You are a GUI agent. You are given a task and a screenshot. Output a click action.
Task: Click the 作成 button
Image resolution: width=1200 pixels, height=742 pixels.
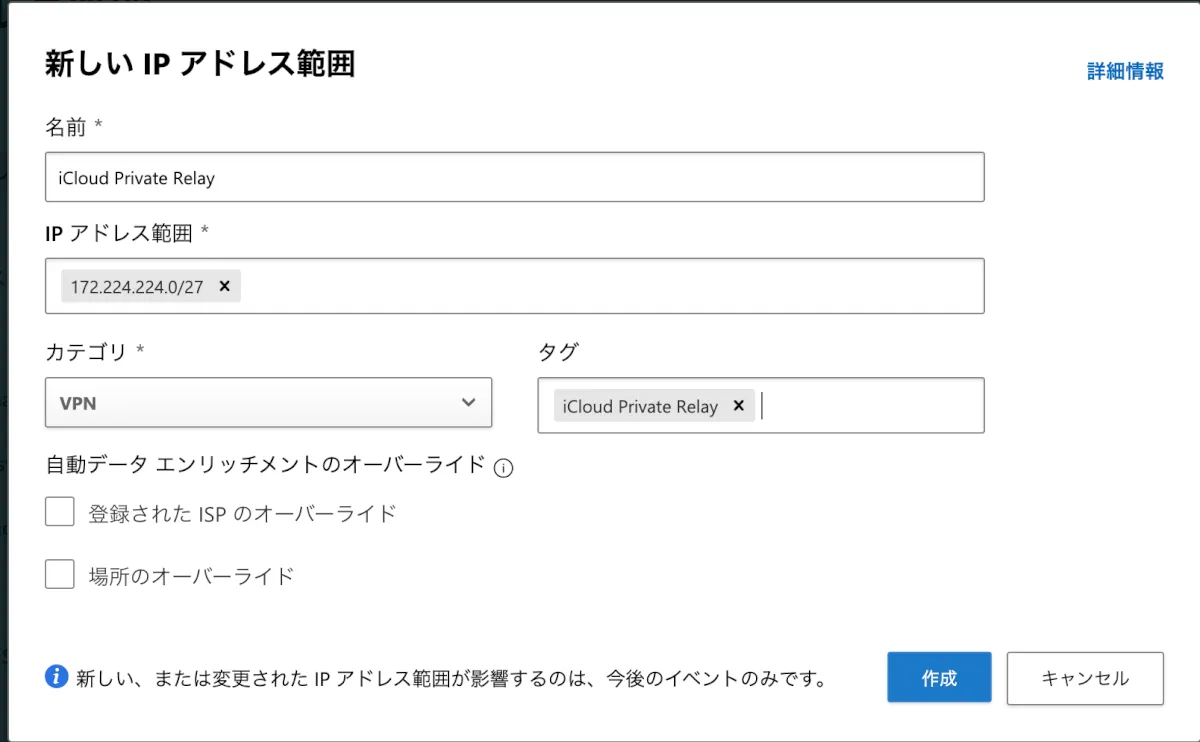[x=938, y=678]
